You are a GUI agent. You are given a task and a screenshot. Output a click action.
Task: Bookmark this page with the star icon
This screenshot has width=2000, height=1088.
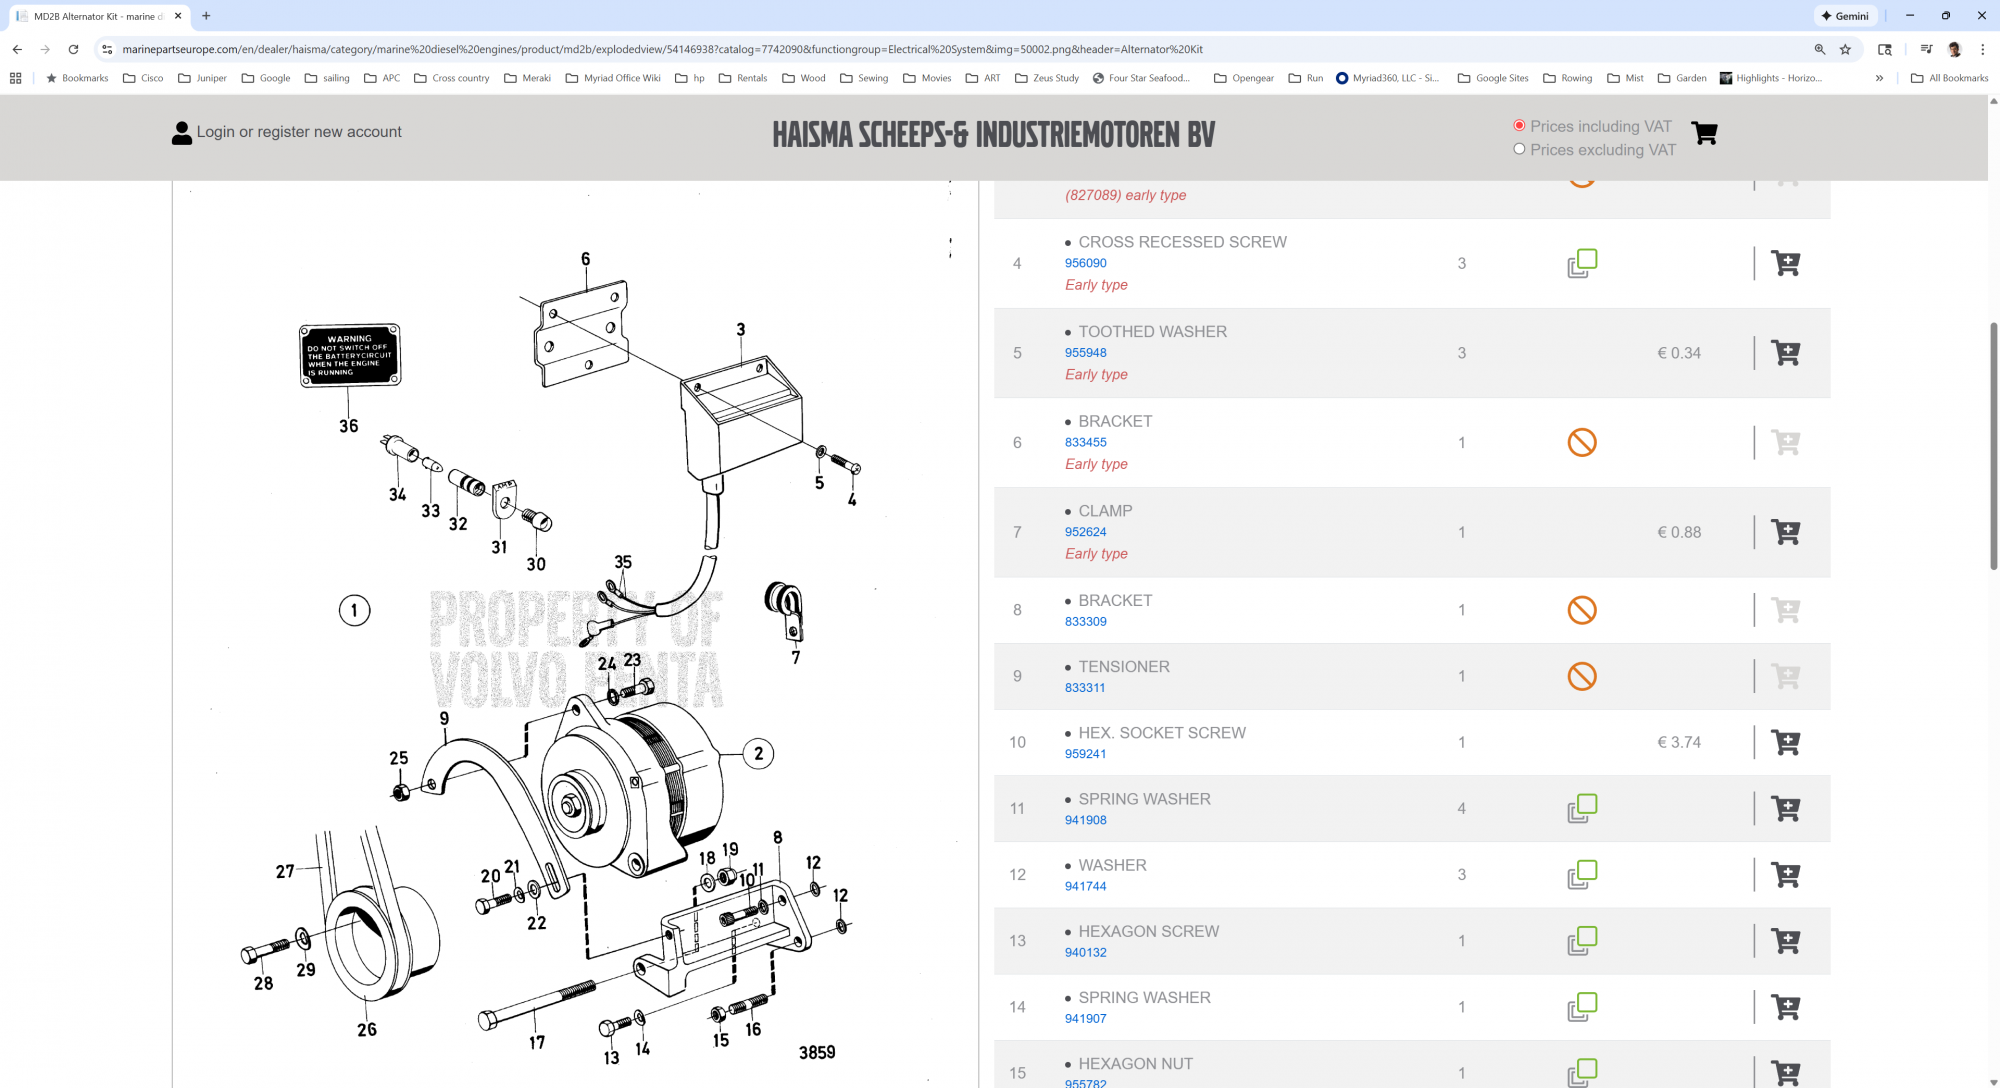point(1845,49)
